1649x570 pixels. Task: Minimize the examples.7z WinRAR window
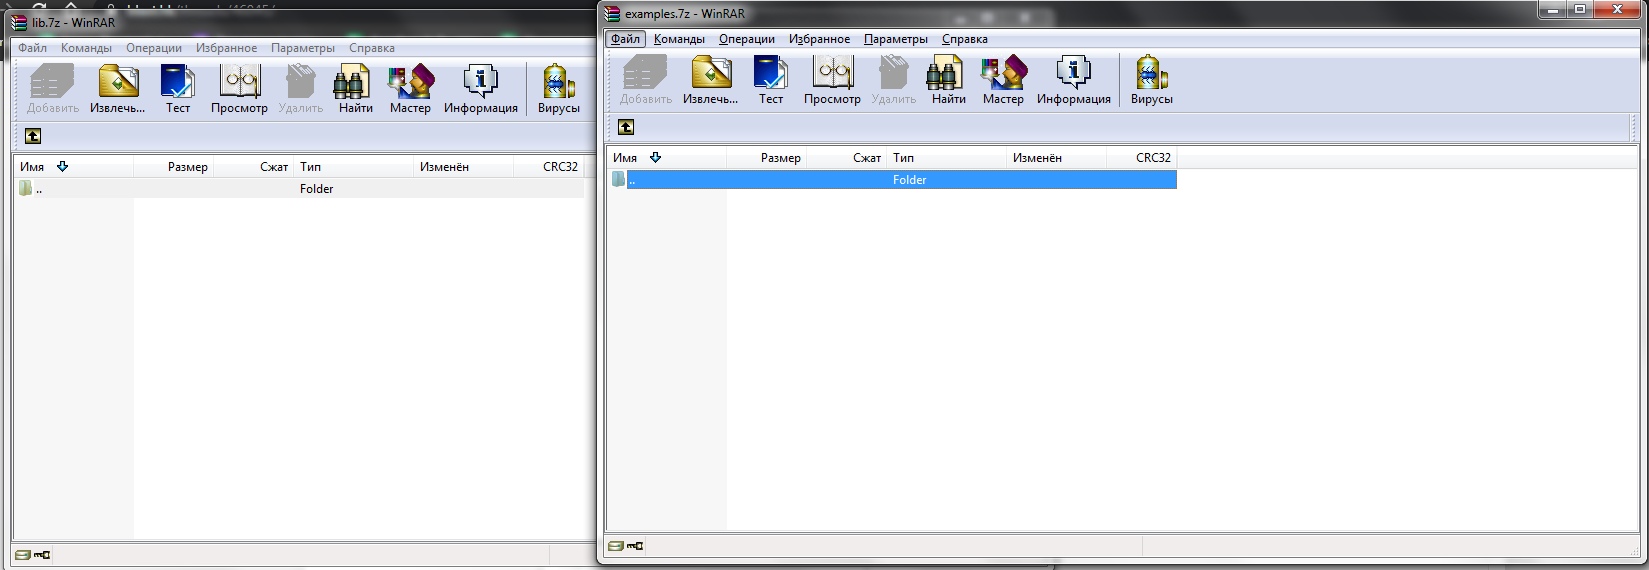coord(1551,9)
